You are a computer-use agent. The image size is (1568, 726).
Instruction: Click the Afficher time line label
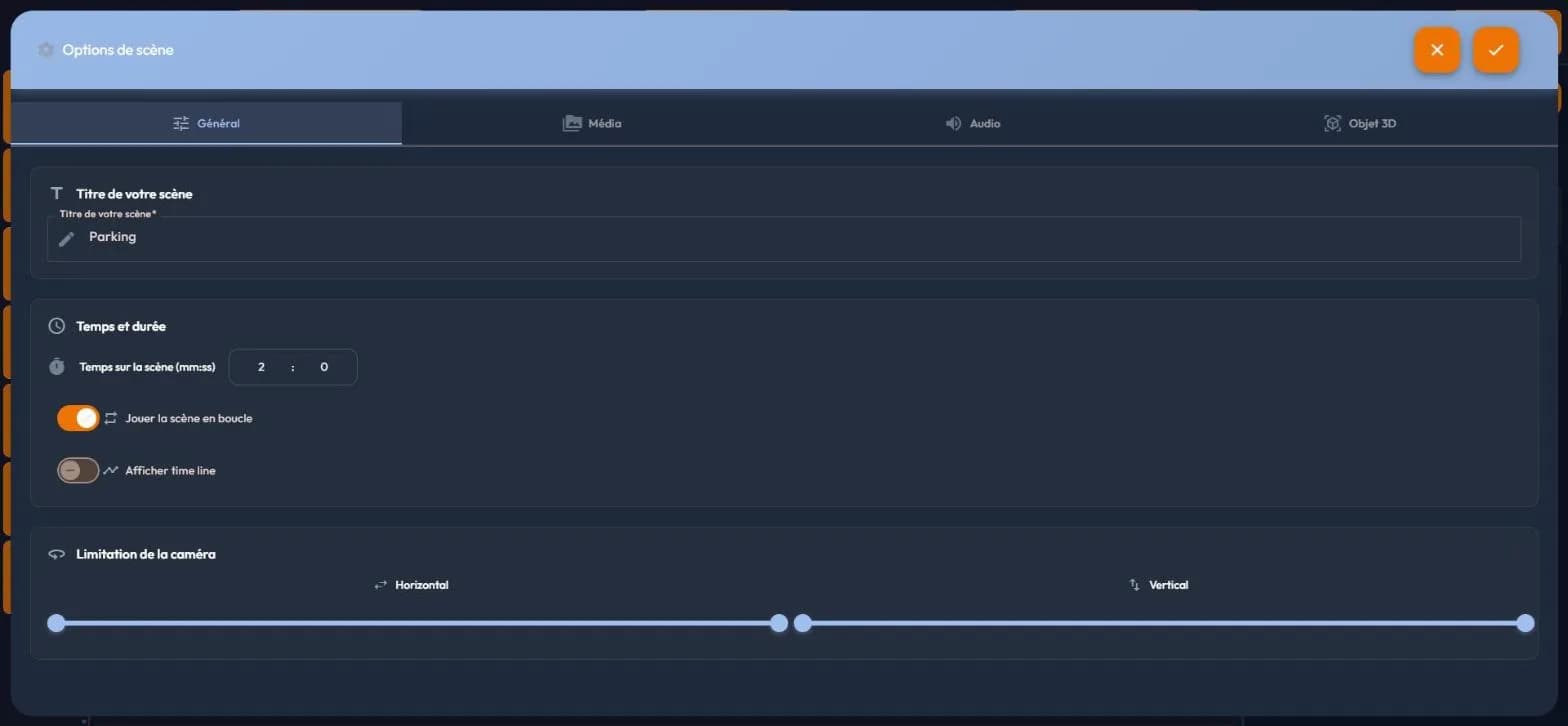tap(170, 470)
